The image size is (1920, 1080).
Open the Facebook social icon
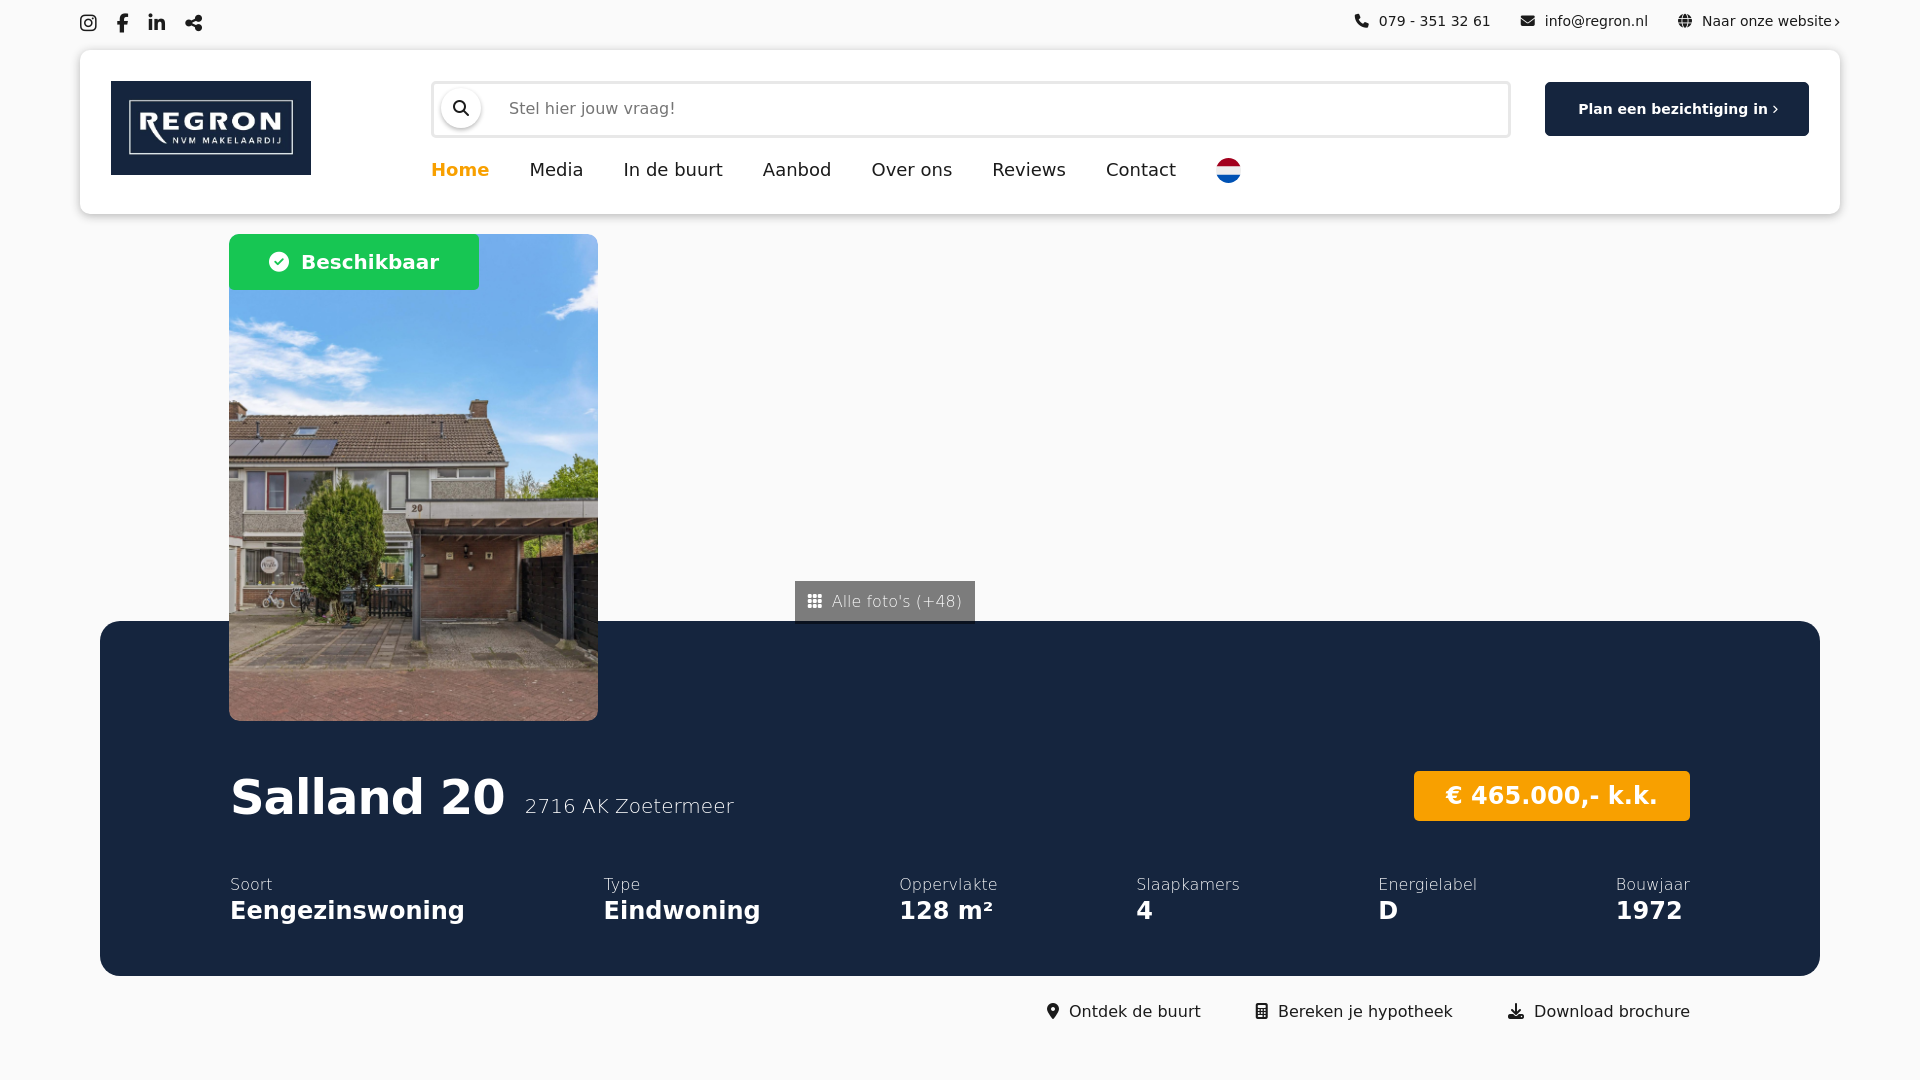click(122, 23)
